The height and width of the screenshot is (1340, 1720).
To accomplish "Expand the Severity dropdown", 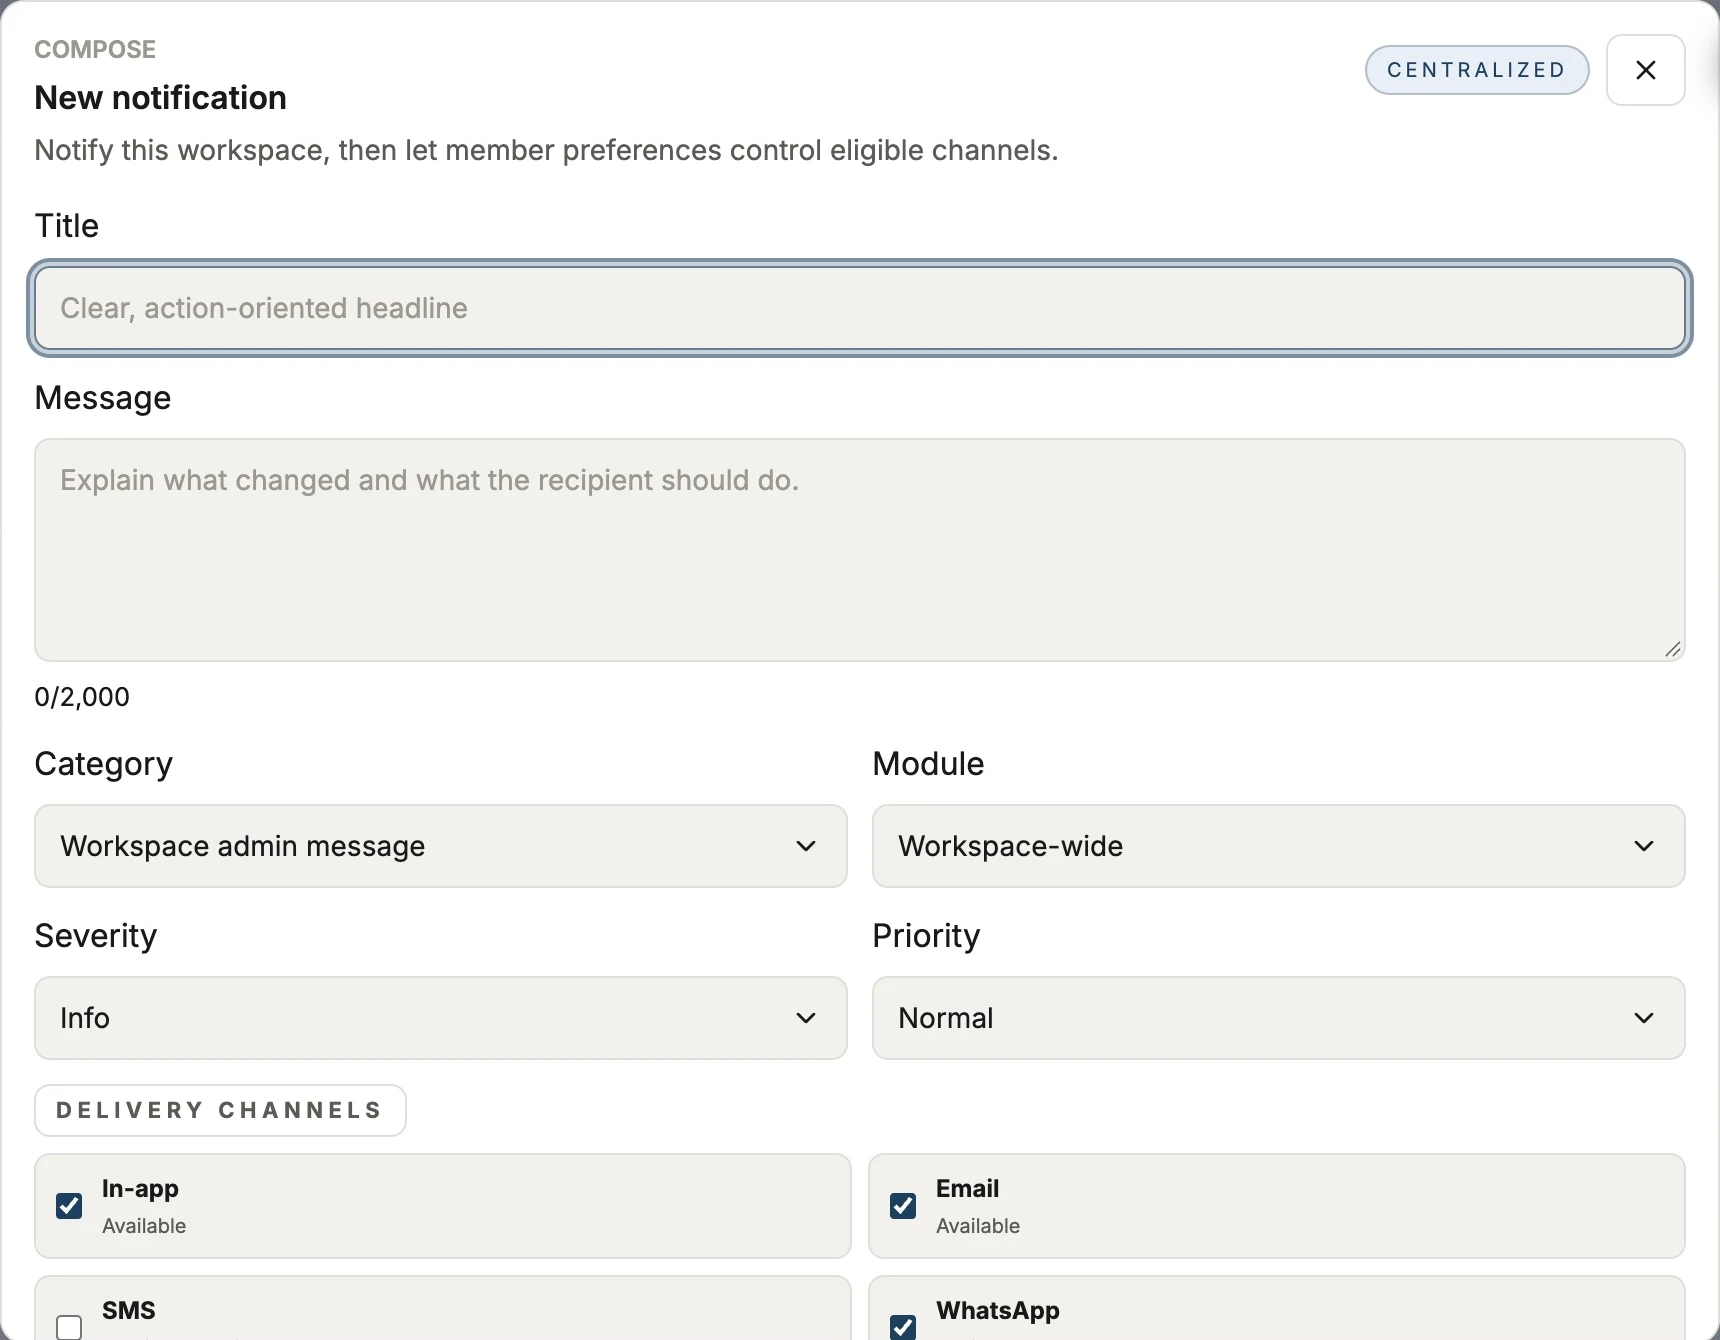I will pyautogui.click(x=441, y=1018).
